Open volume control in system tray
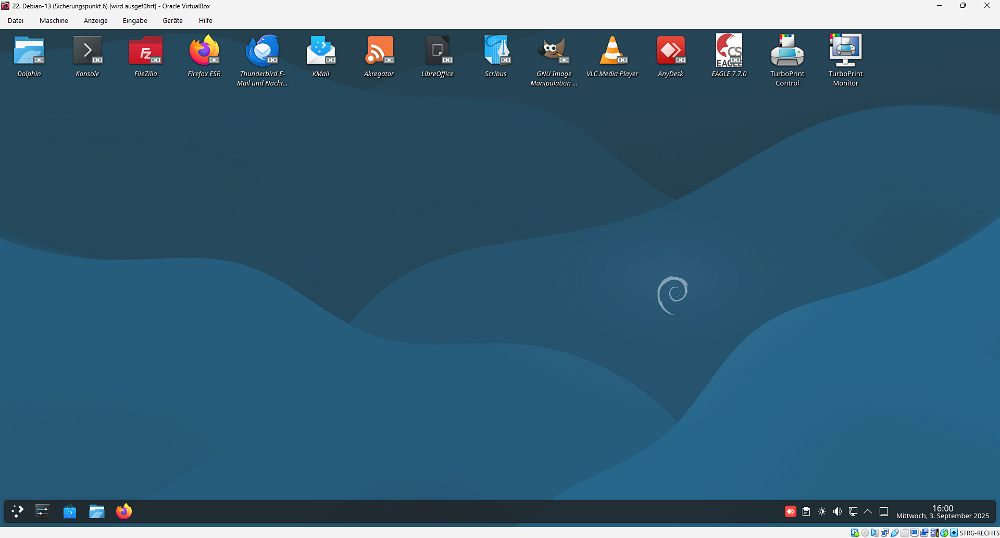Viewport: 1000px width, 538px height. tap(837, 511)
